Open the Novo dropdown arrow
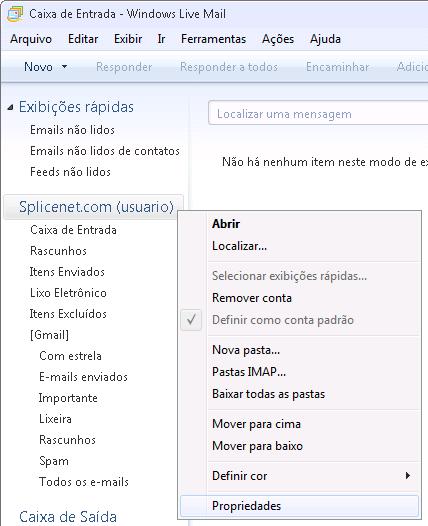Viewport: 428px width, 526px height. (x=64, y=66)
